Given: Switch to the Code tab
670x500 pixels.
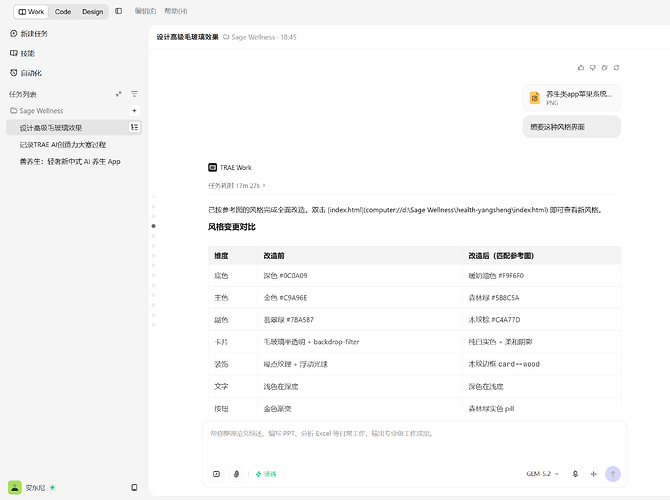Looking at the screenshot, I should click(63, 12).
